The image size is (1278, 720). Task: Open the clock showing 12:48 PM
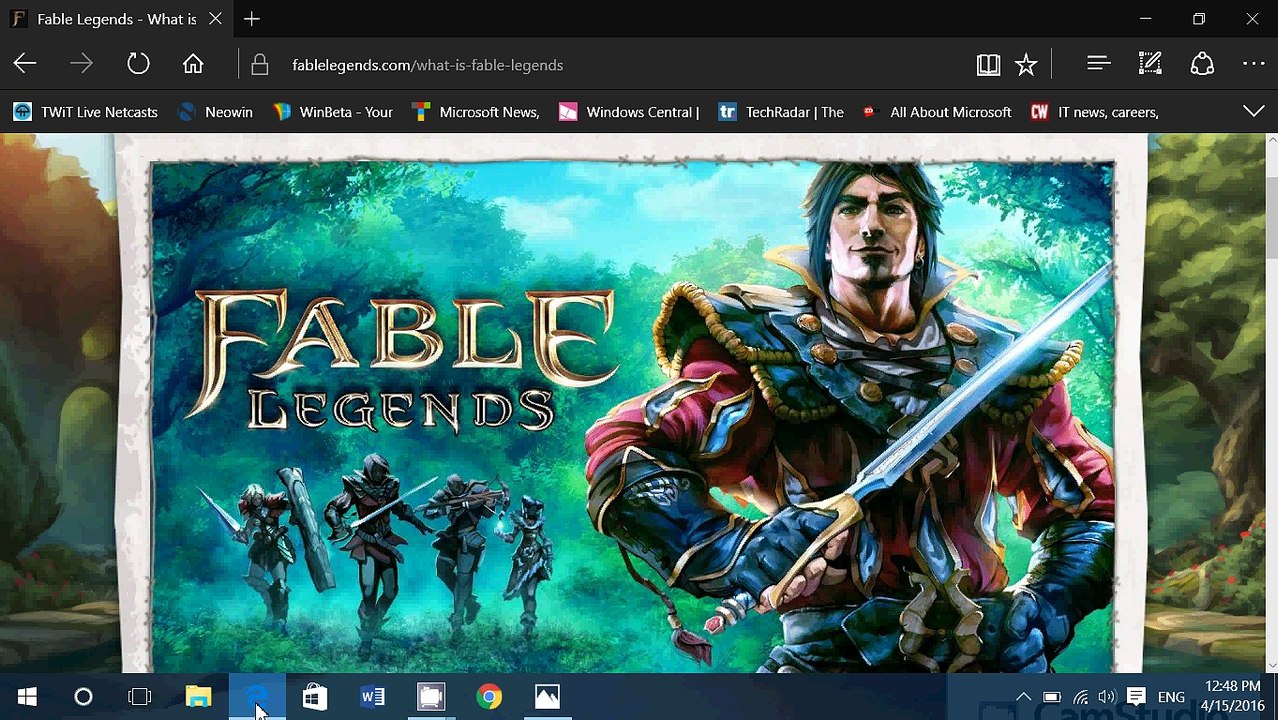pyautogui.click(x=1231, y=696)
